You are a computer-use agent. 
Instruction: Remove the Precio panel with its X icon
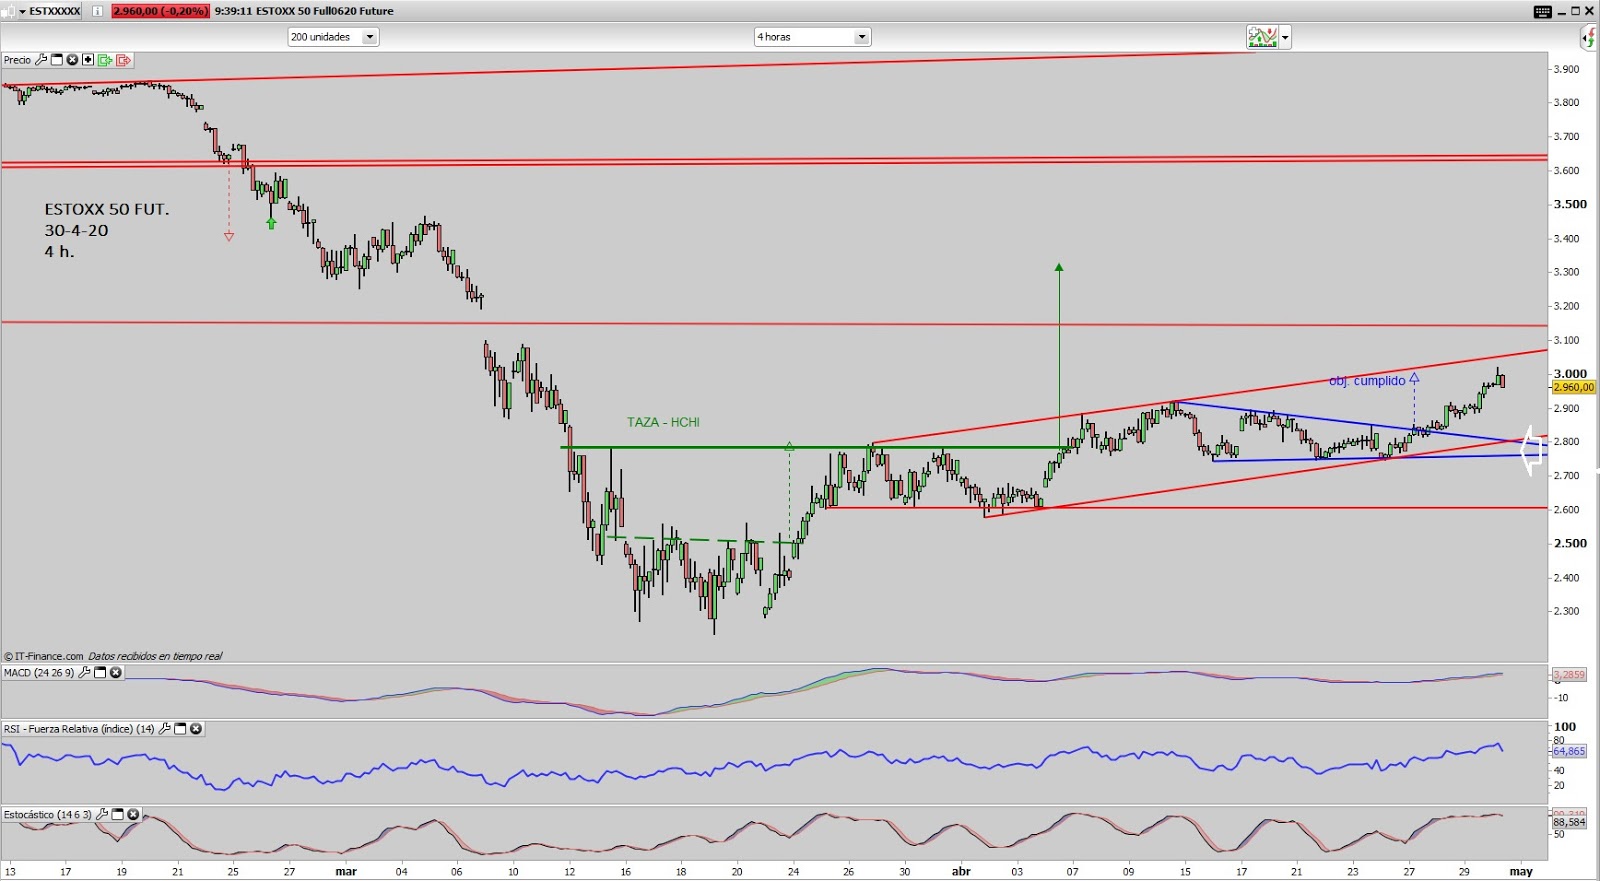(x=72, y=60)
